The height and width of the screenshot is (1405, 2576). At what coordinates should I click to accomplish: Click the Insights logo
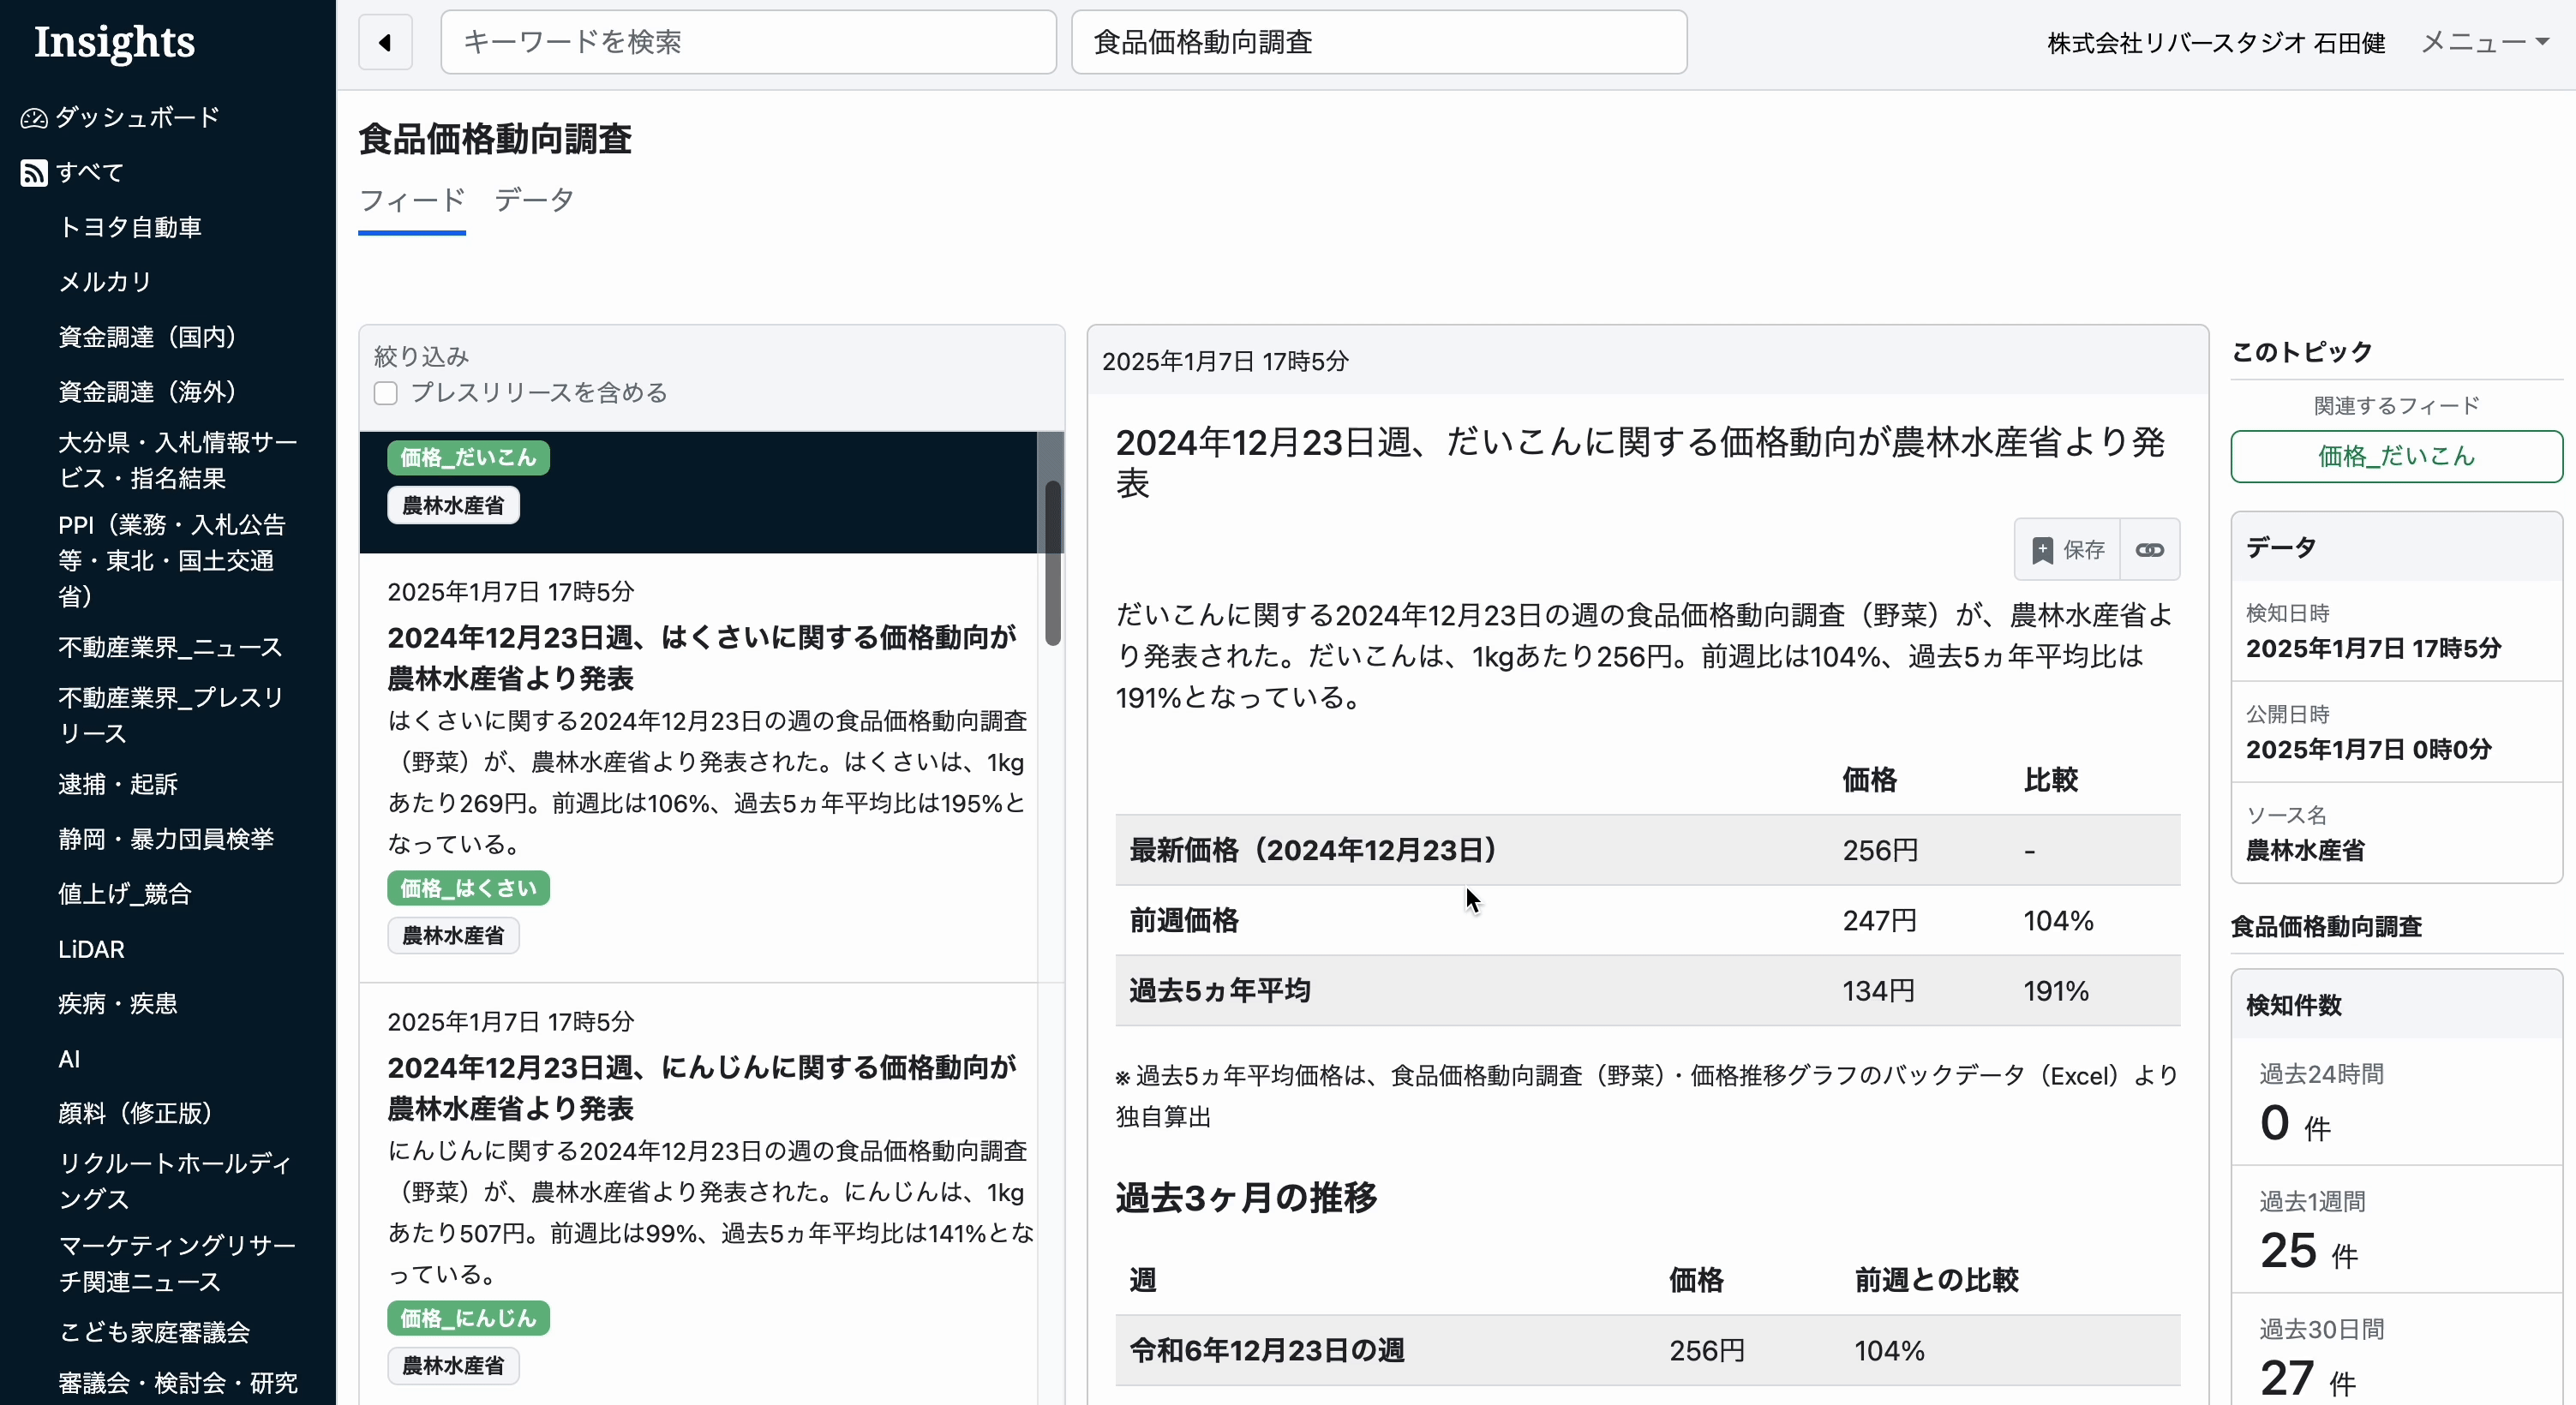pyautogui.click(x=114, y=42)
